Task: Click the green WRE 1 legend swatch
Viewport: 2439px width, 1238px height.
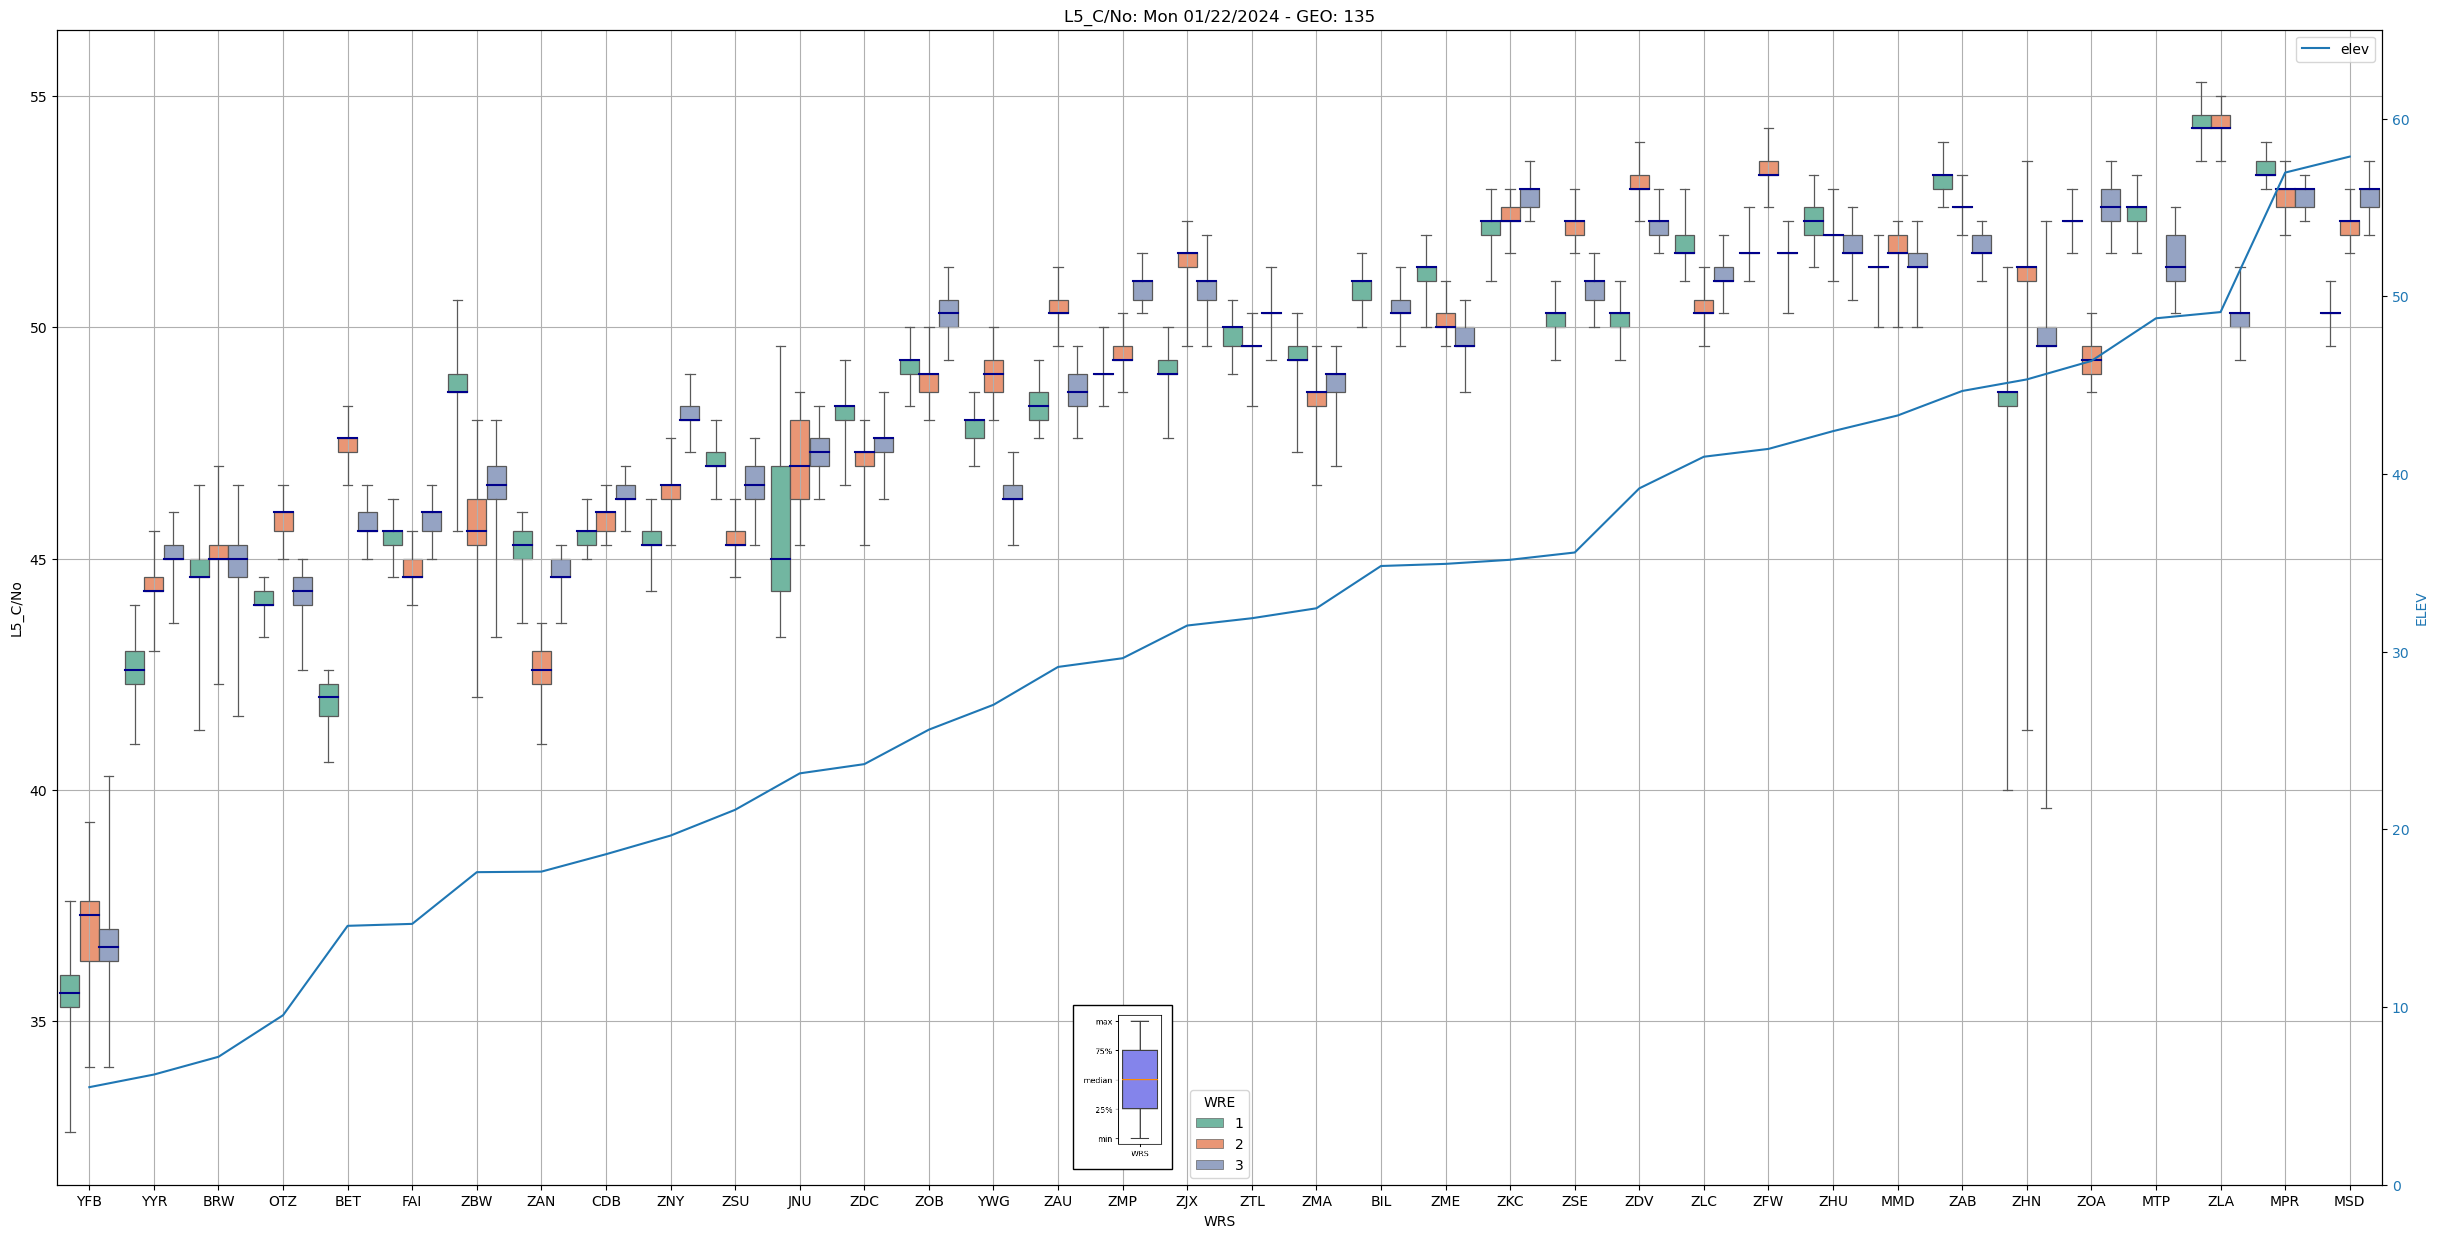Action: point(1209,1123)
